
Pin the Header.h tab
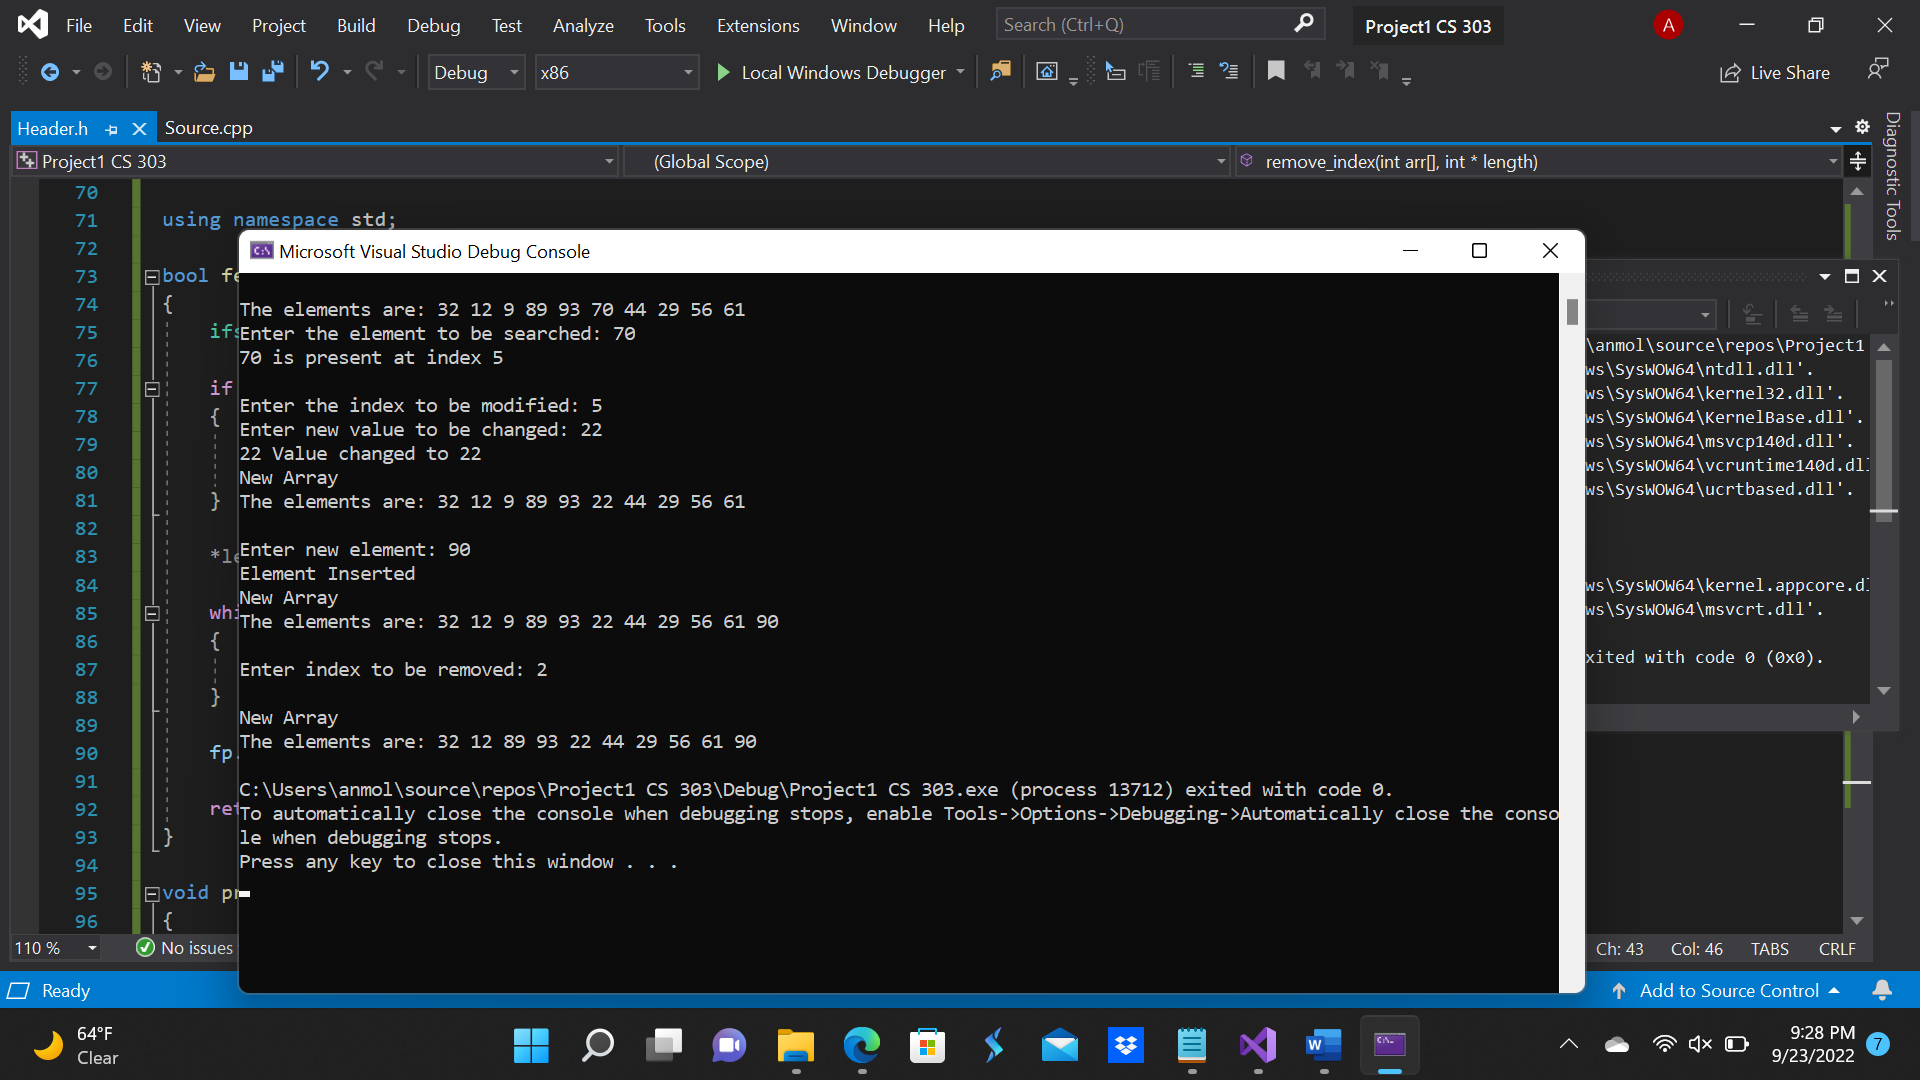coord(112,128)
